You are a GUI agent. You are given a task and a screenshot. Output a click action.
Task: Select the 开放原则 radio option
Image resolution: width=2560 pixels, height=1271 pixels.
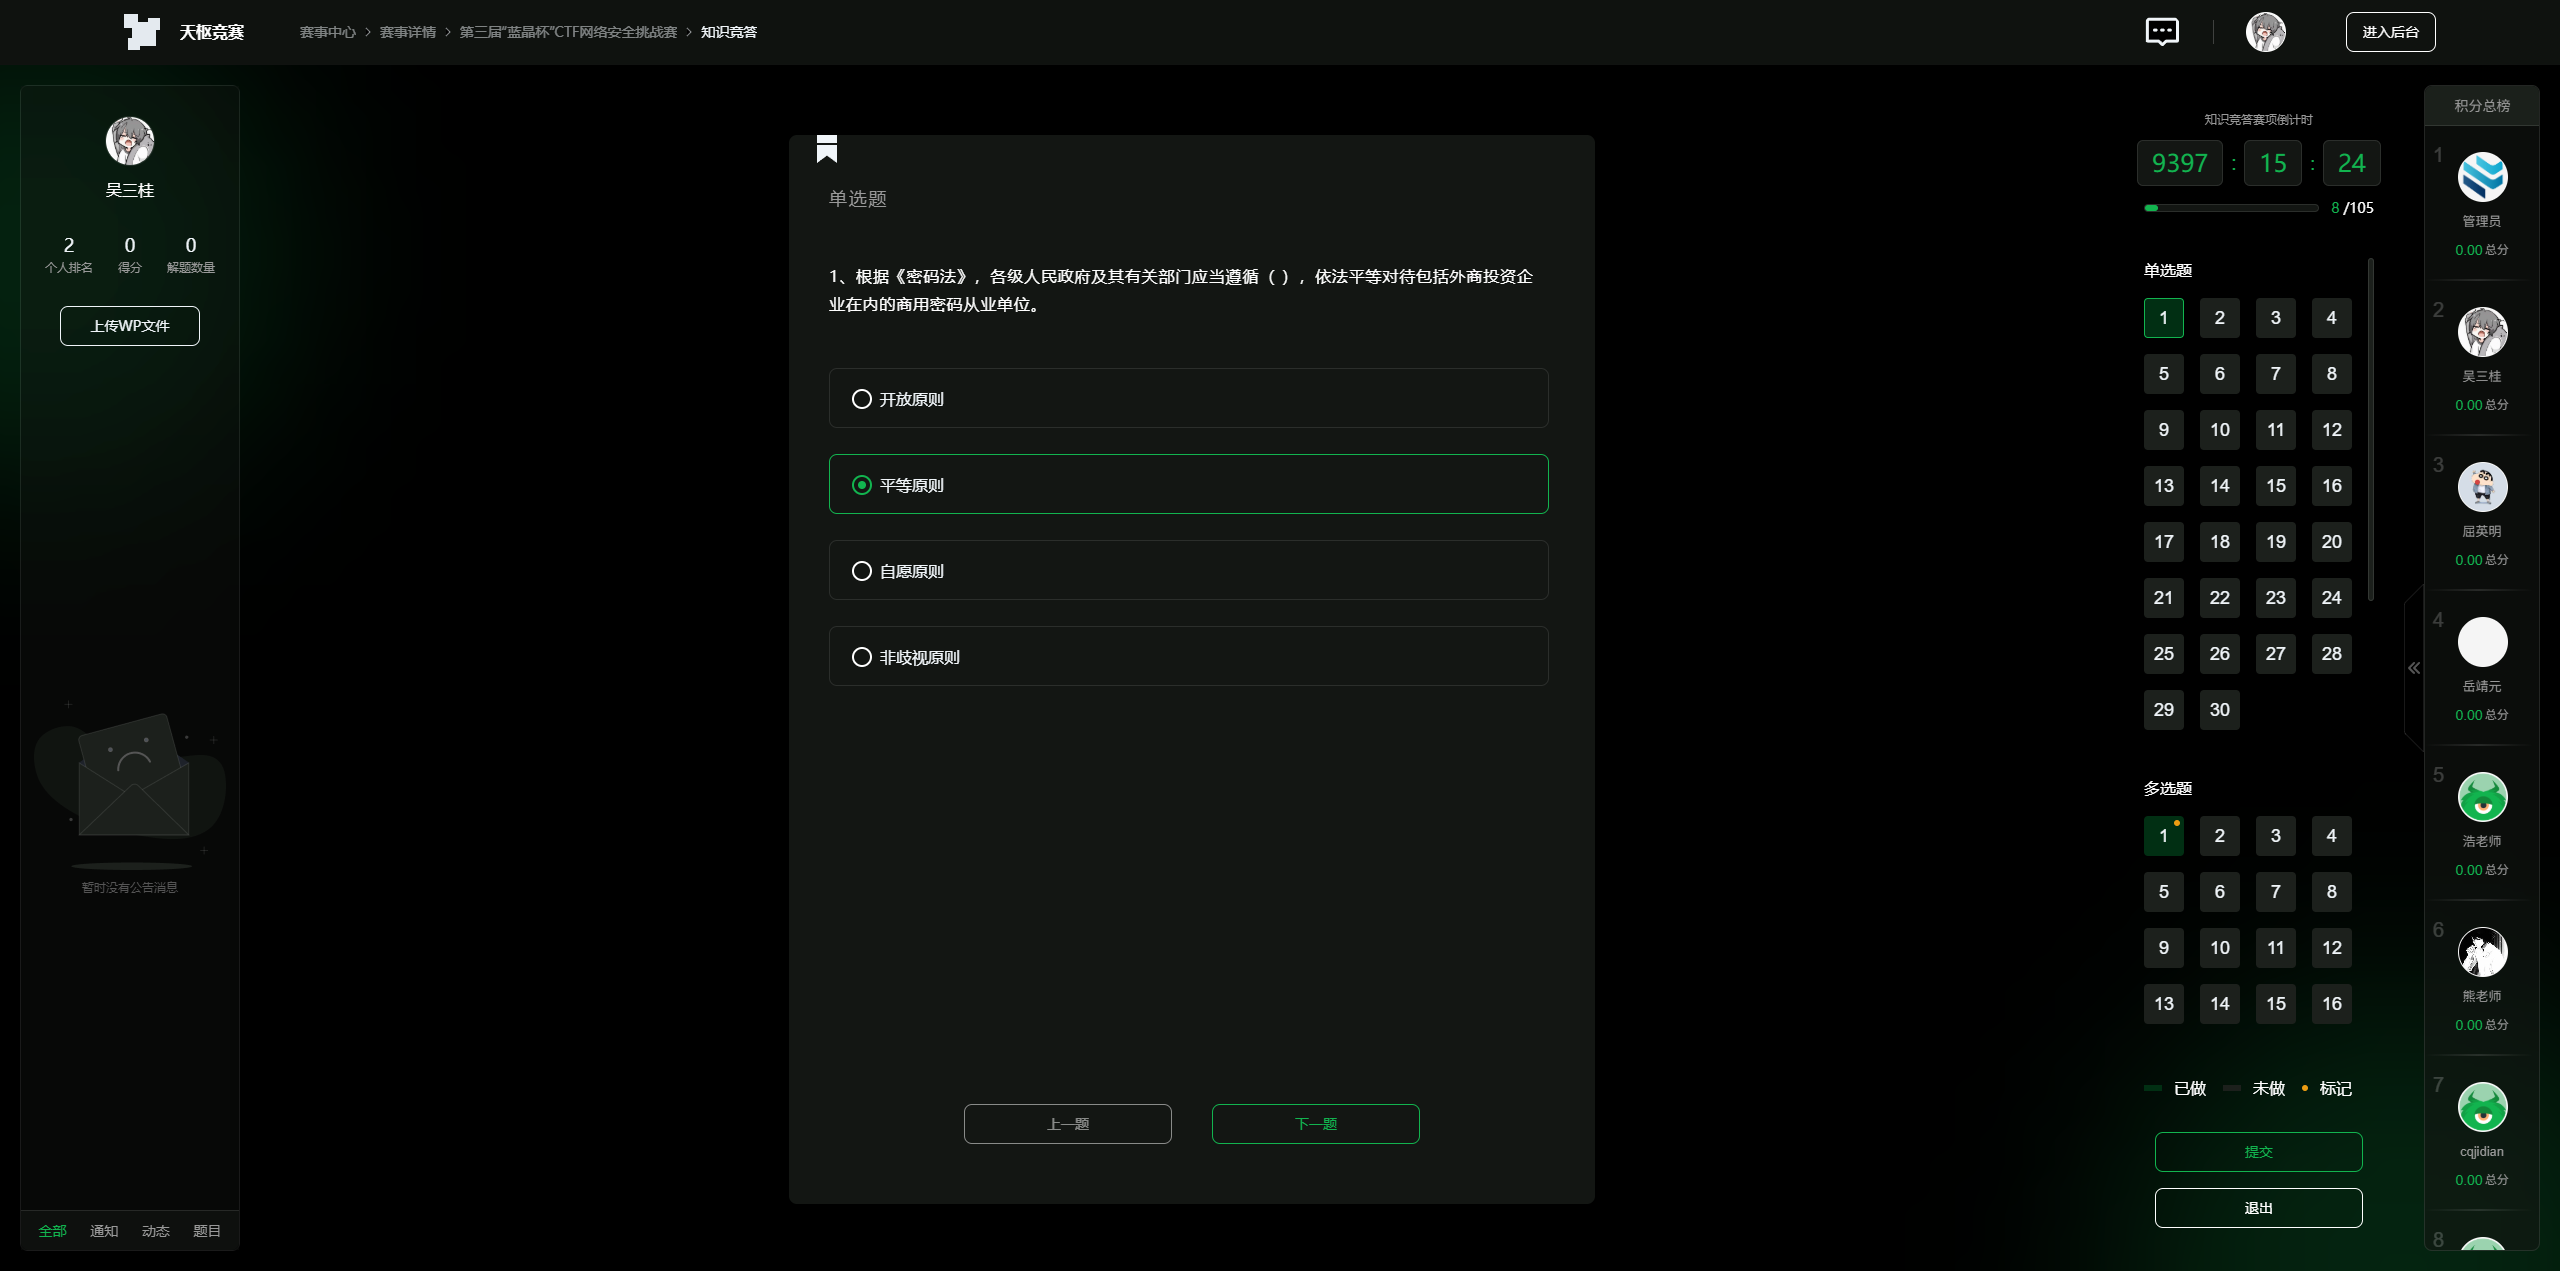(861, 399)
